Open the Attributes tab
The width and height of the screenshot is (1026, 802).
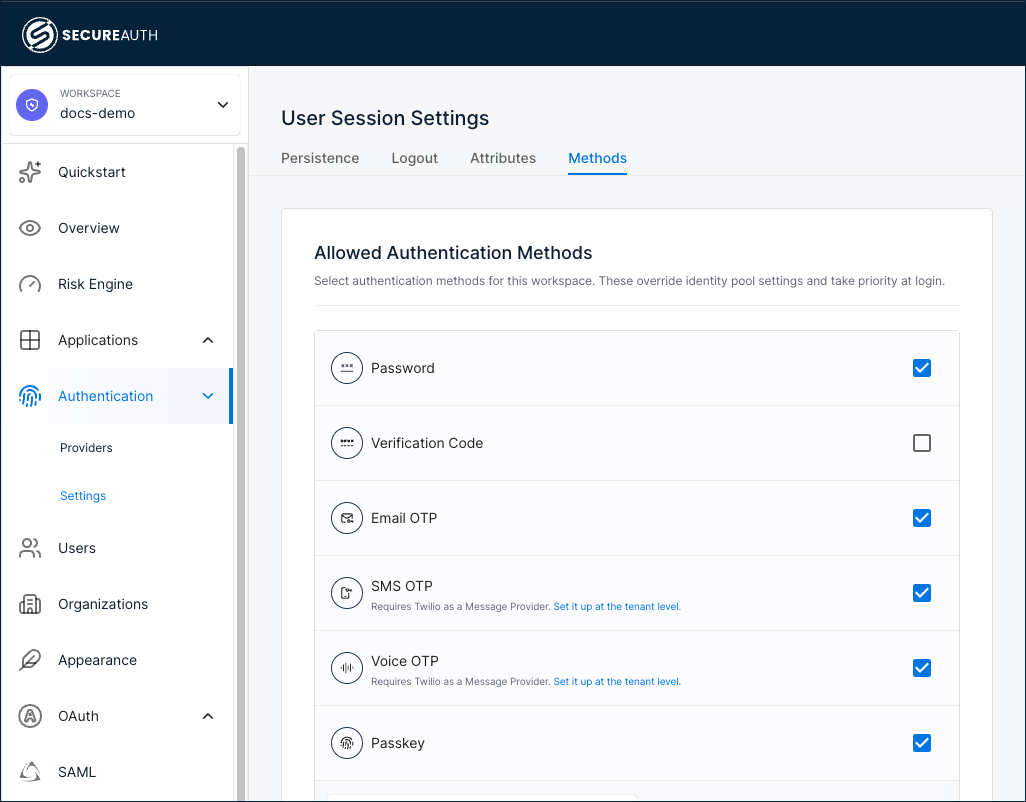tap(503, 158)
